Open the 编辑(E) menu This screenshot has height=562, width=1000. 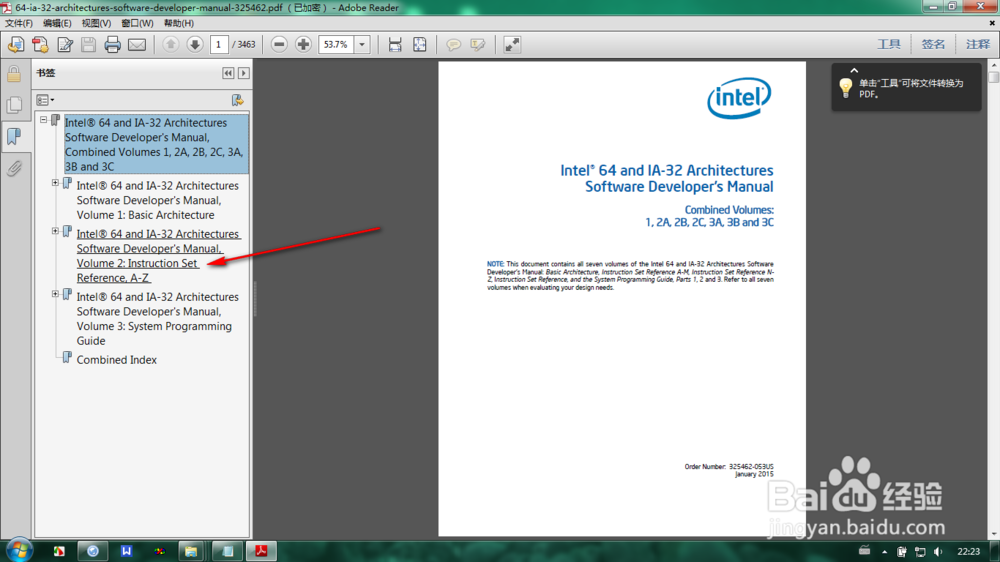point(57,23)
